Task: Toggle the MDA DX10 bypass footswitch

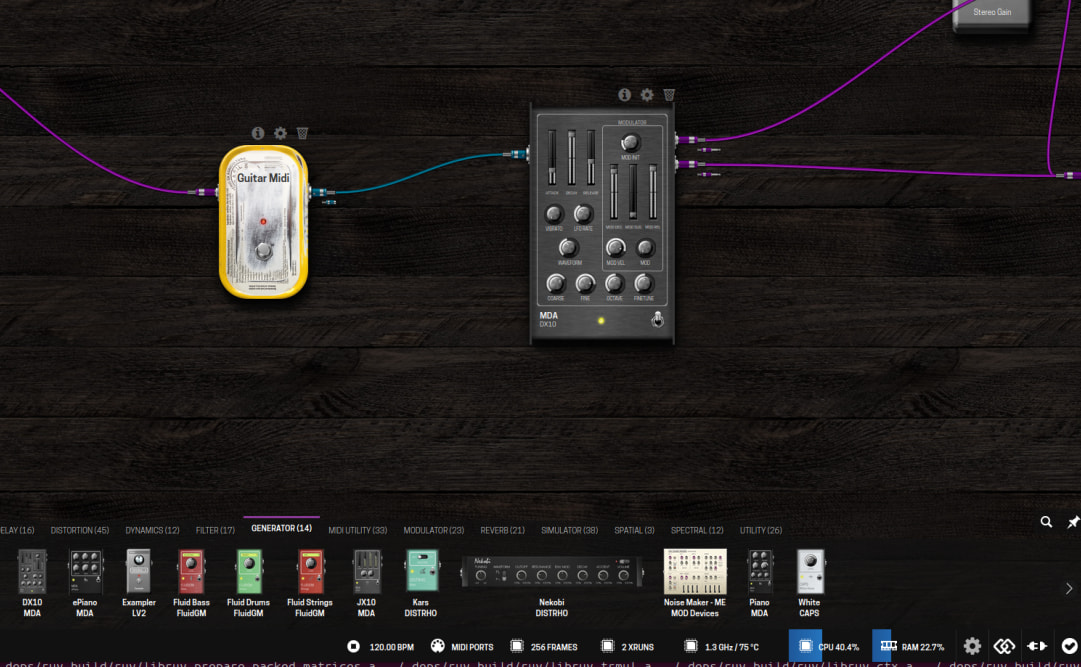Action: point(658,319)
